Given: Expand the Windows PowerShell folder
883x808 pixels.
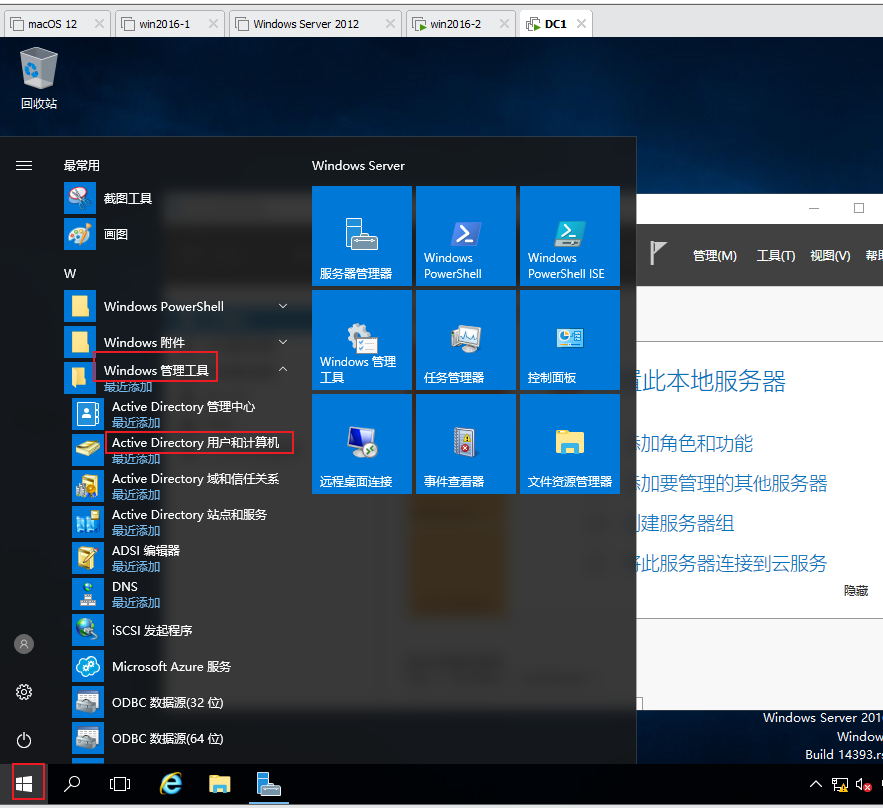Looking at the screenshot, I should tap(283, 306).
